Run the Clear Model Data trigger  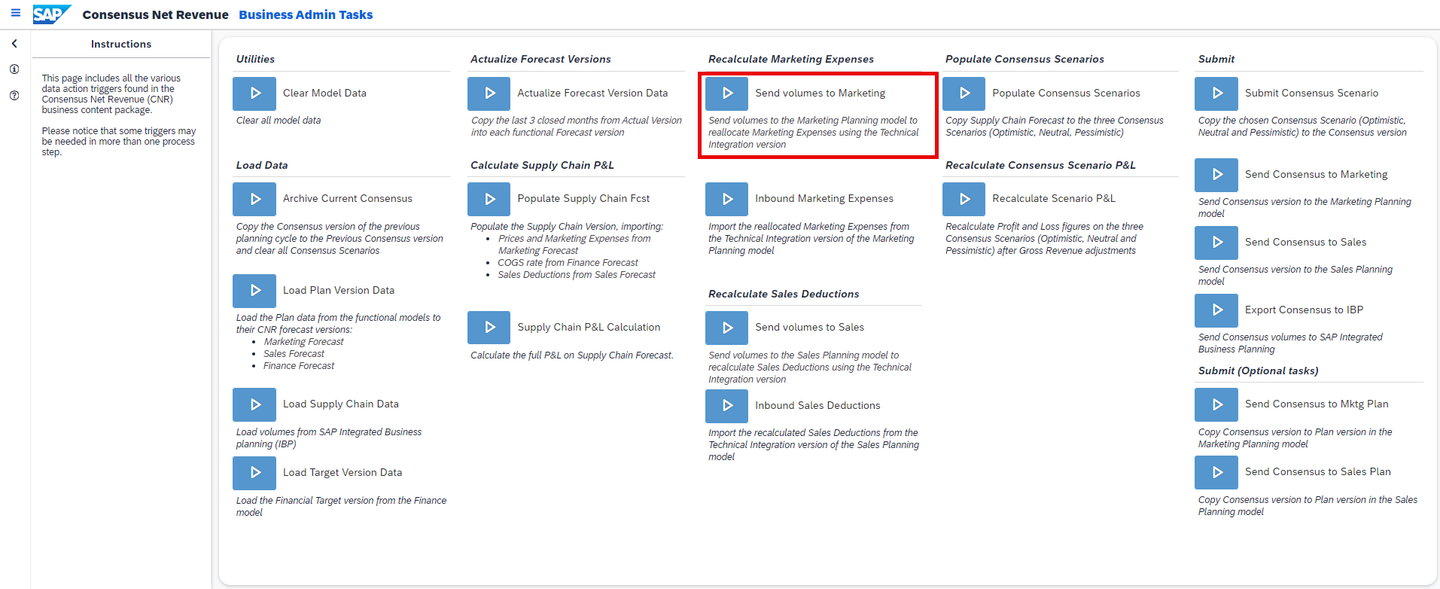tap(254, 93)
